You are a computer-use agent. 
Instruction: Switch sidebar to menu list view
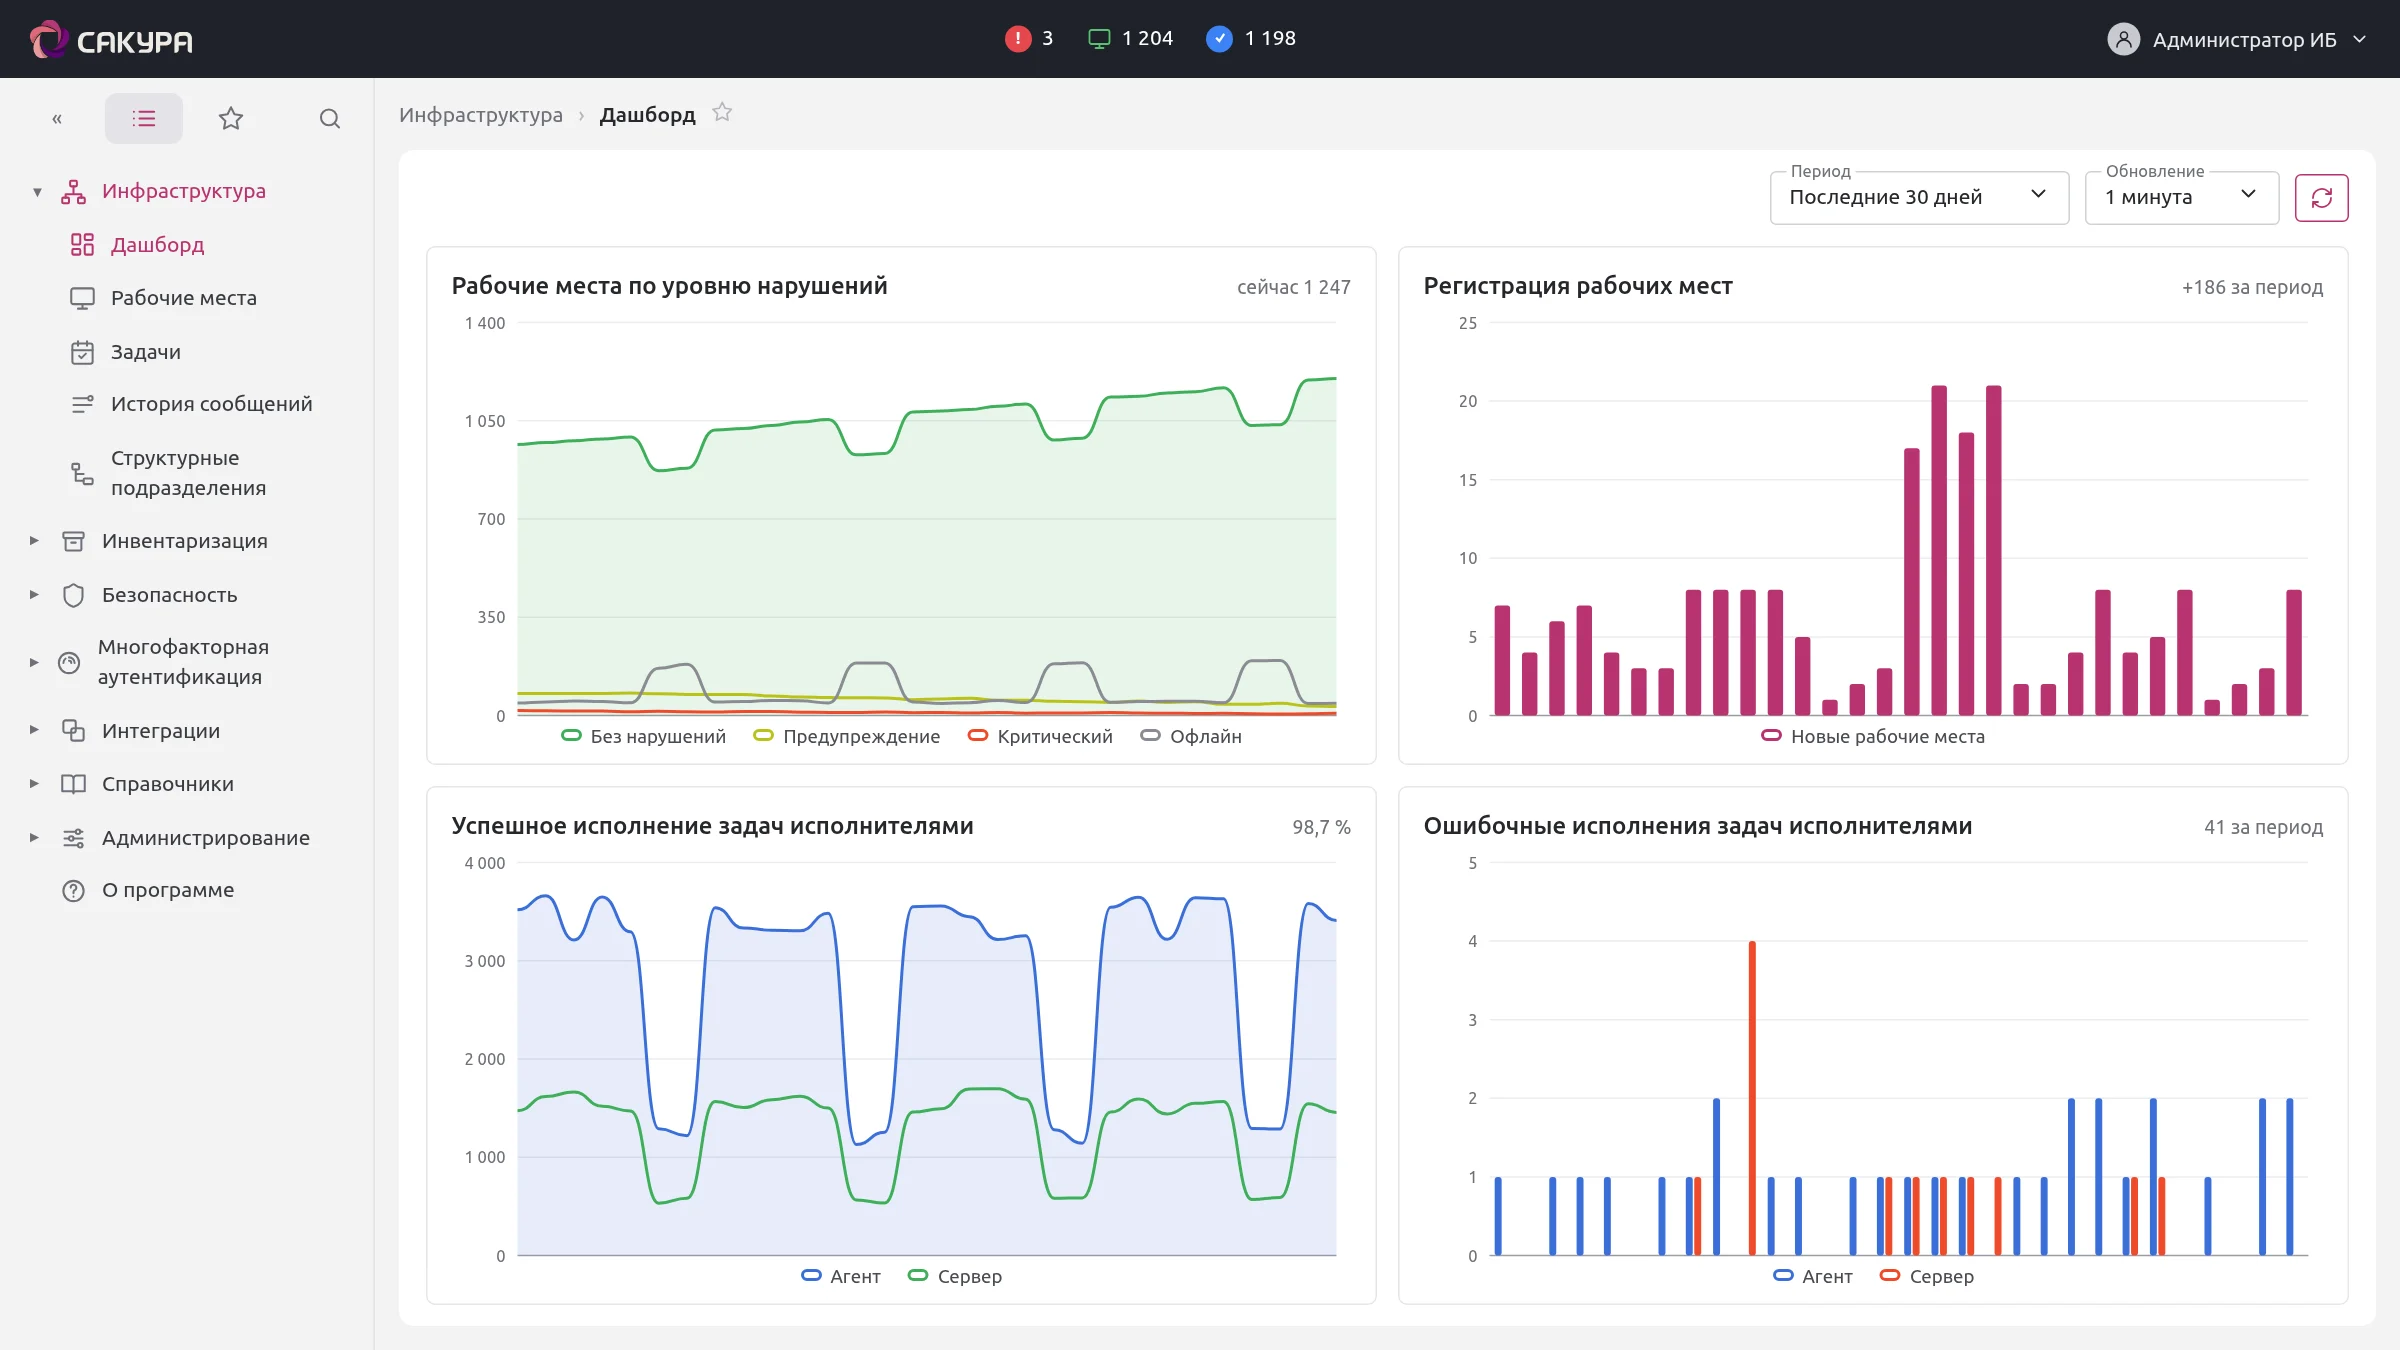[144, 119]
